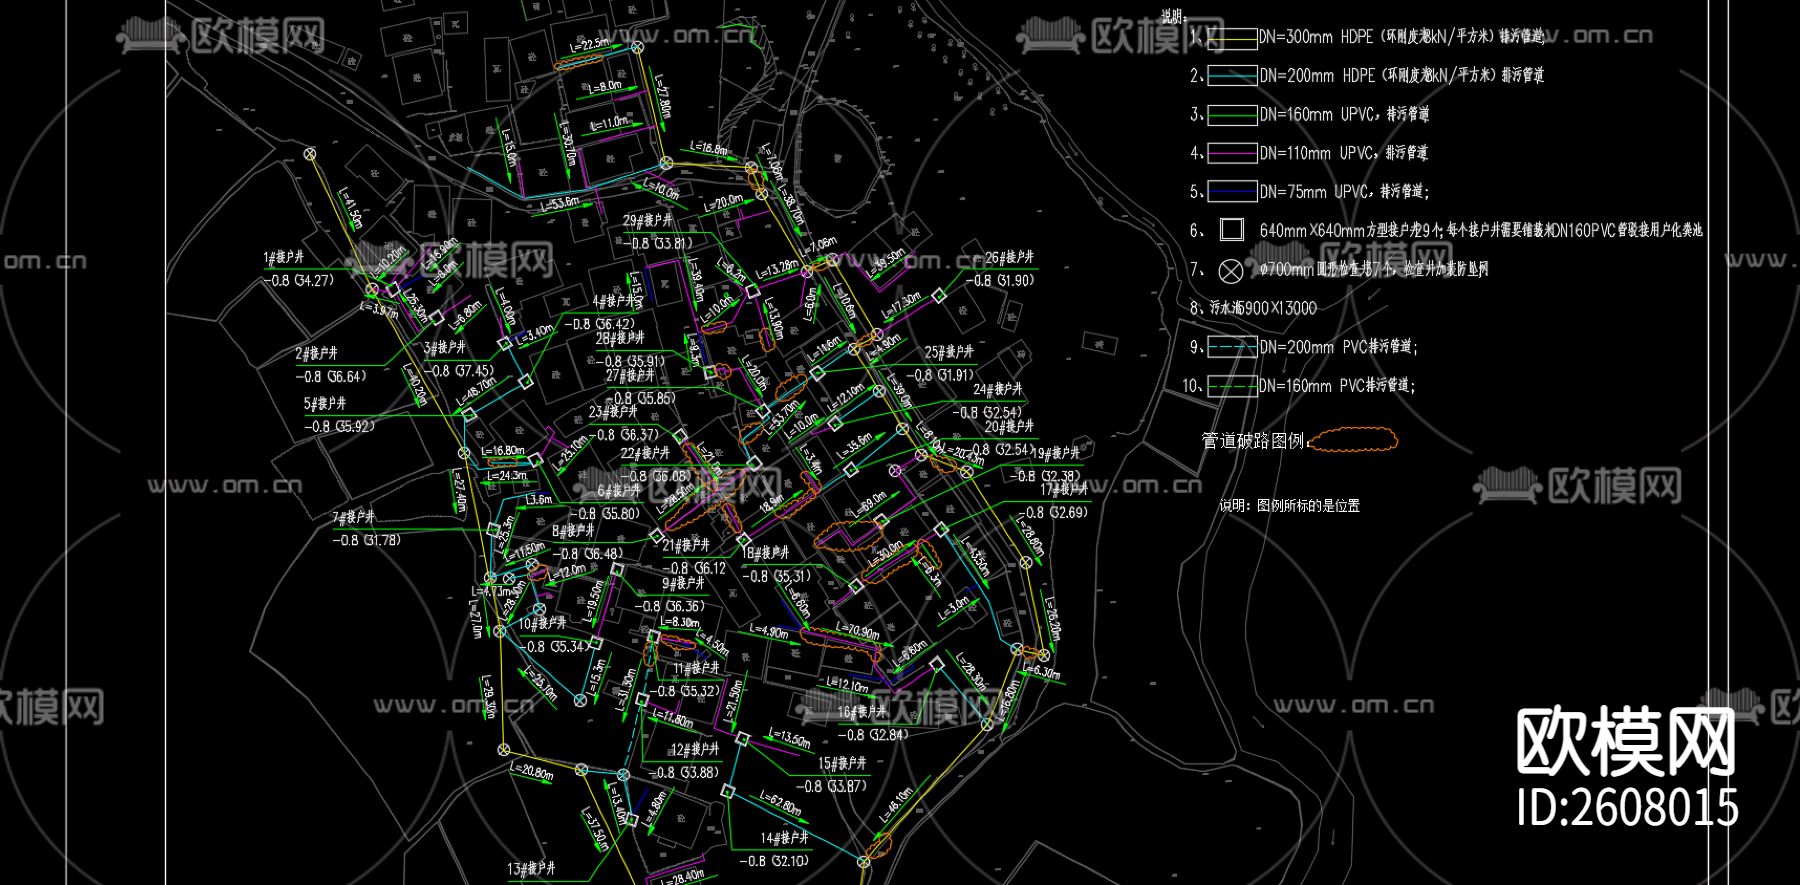The height and width of the screenshot is (885, 1800).
Task: Click the note '说明：图例所标的是位置'
Action: 1290,506
